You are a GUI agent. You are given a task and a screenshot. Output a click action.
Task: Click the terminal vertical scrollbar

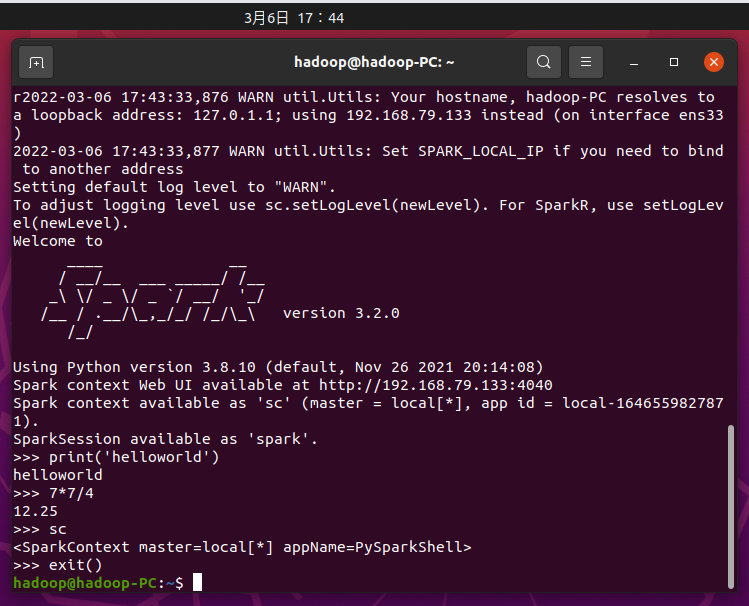(x=730, y=507)
